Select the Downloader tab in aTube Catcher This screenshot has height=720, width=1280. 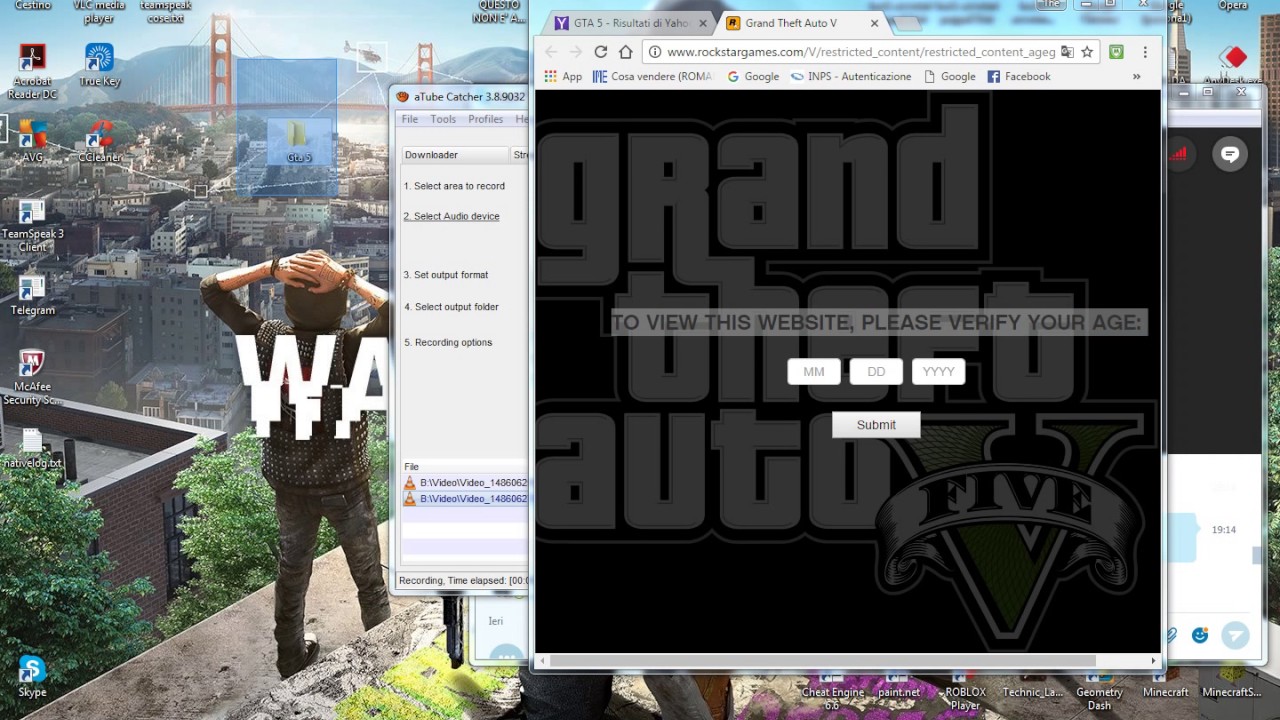pyautogui.click(x=454, y=155)
